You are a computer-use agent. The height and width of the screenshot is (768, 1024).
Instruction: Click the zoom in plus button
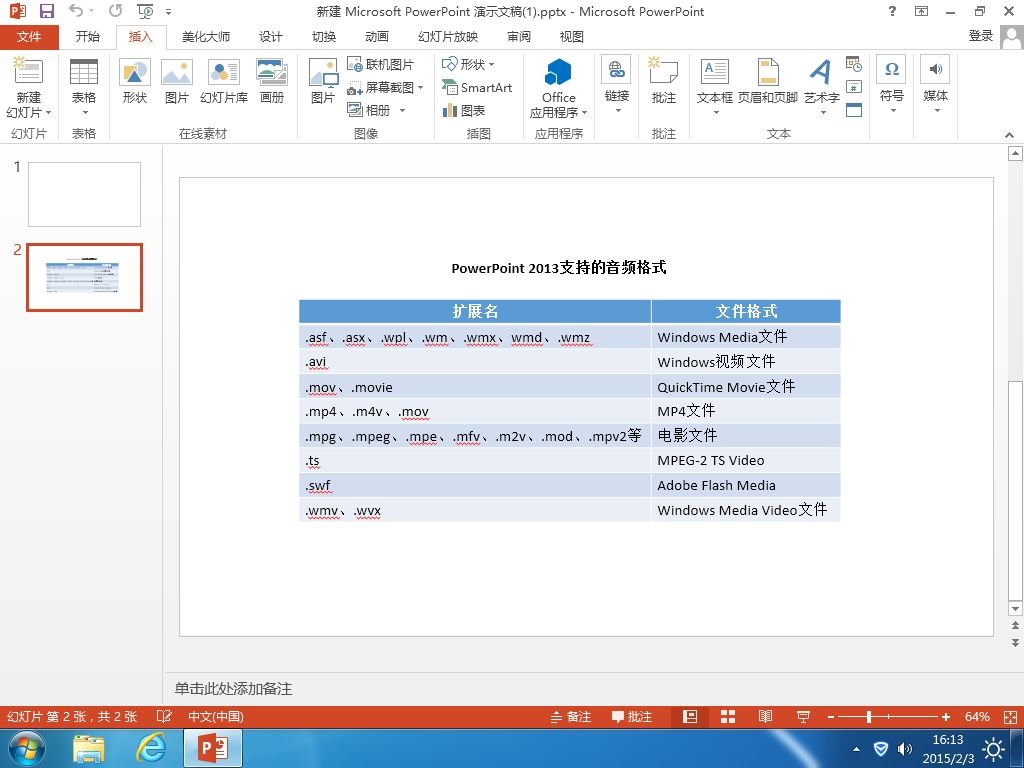946,716
